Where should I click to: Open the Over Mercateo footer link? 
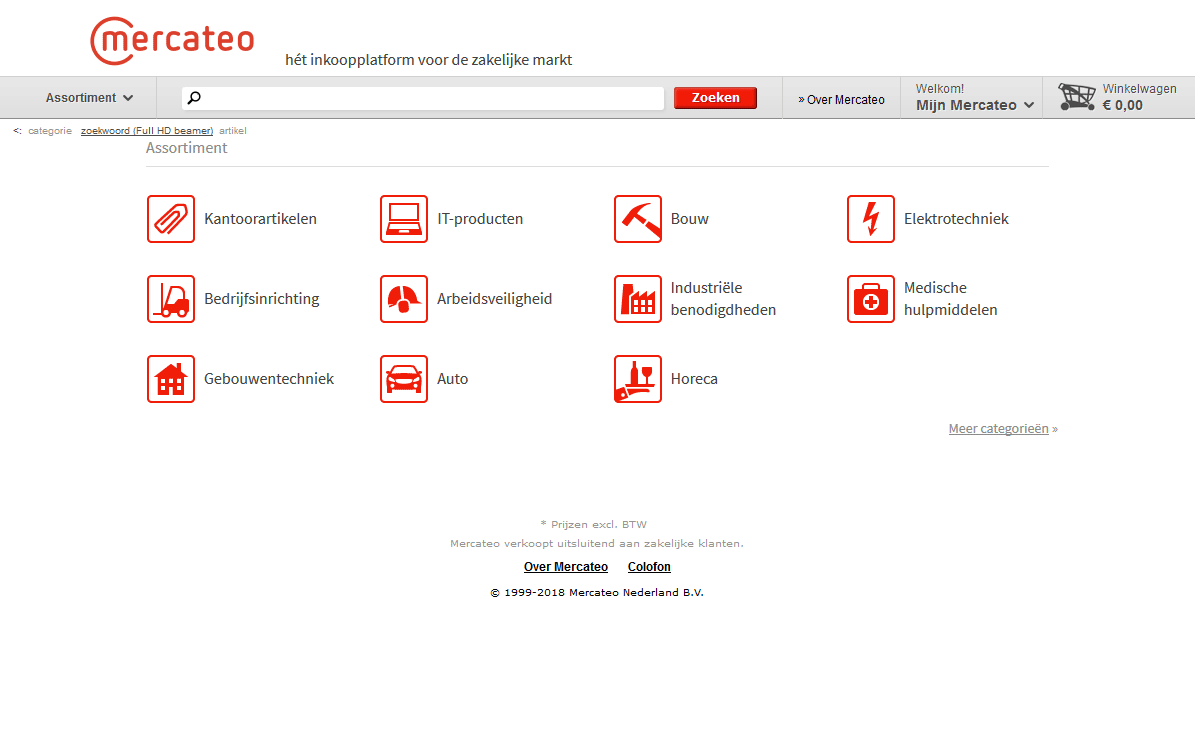[565, 567]
